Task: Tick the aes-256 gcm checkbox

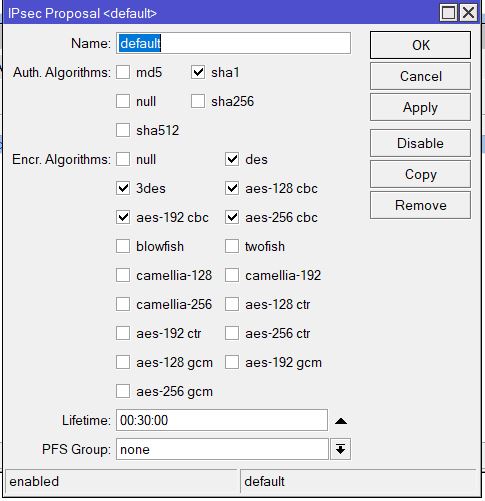Action: point(123,391)
